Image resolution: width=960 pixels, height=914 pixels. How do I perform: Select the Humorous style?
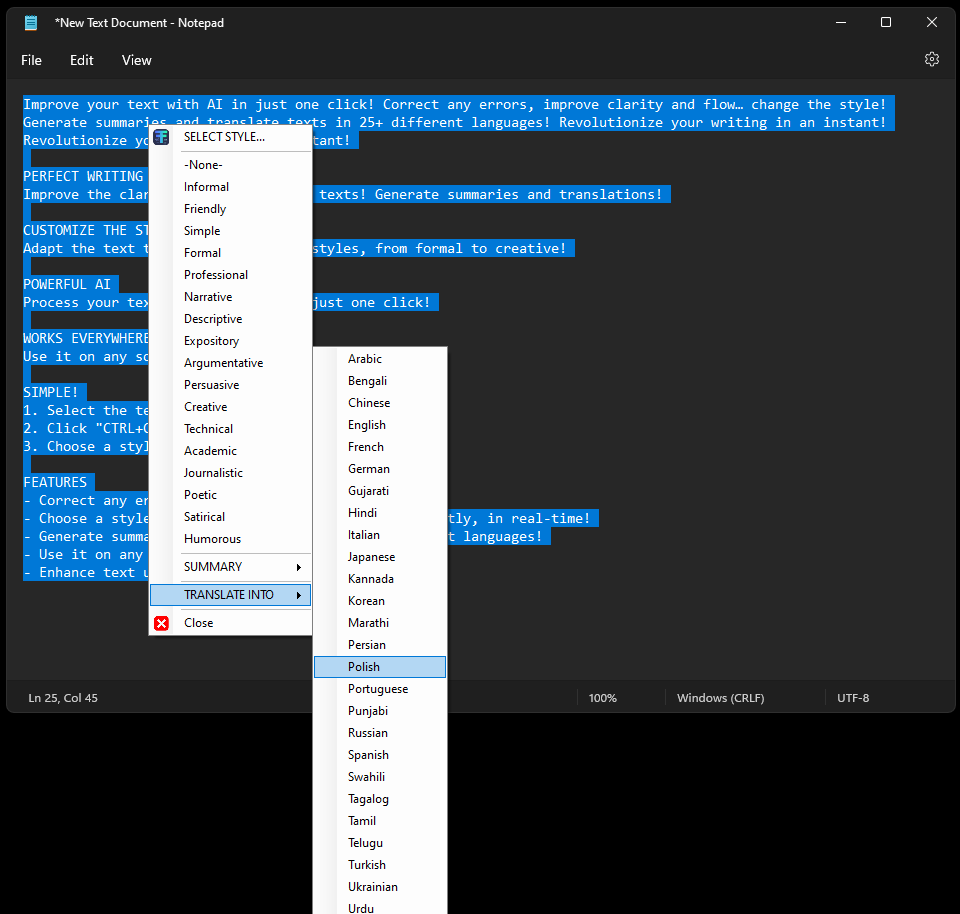pyautogui.click(x=231, y=539)
